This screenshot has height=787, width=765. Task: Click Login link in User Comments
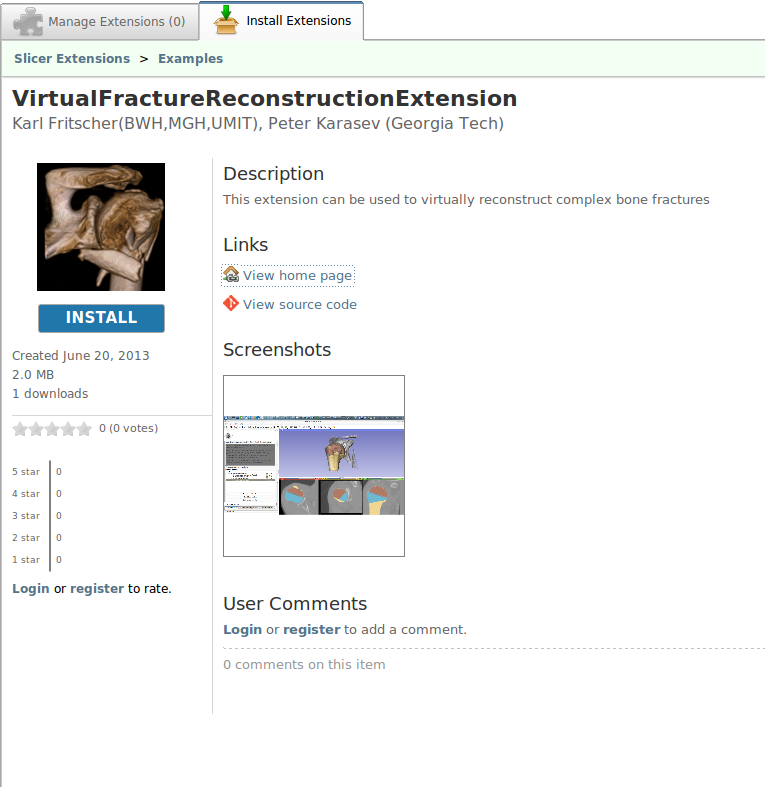click(242, 629)
